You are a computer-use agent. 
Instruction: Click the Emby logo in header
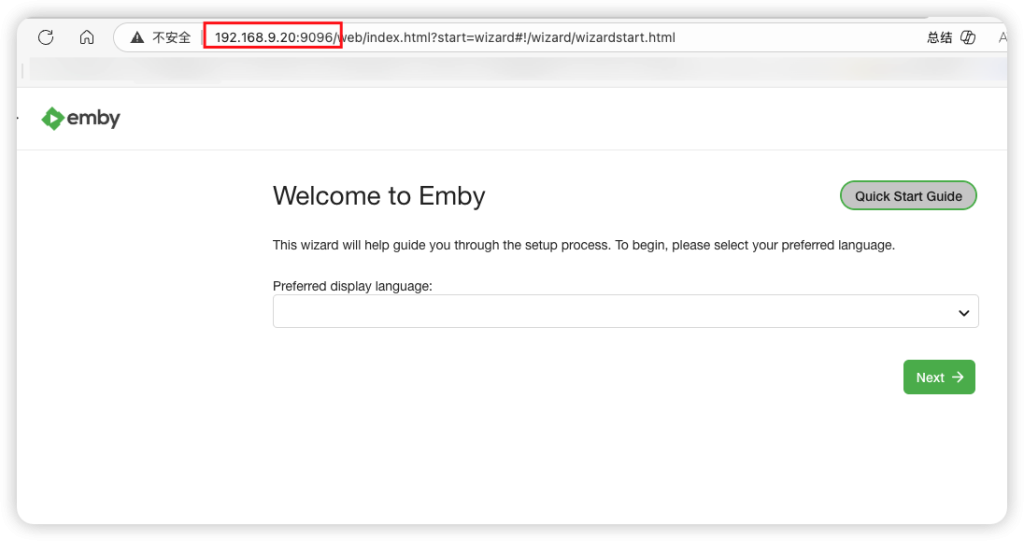tap(81, 118)
